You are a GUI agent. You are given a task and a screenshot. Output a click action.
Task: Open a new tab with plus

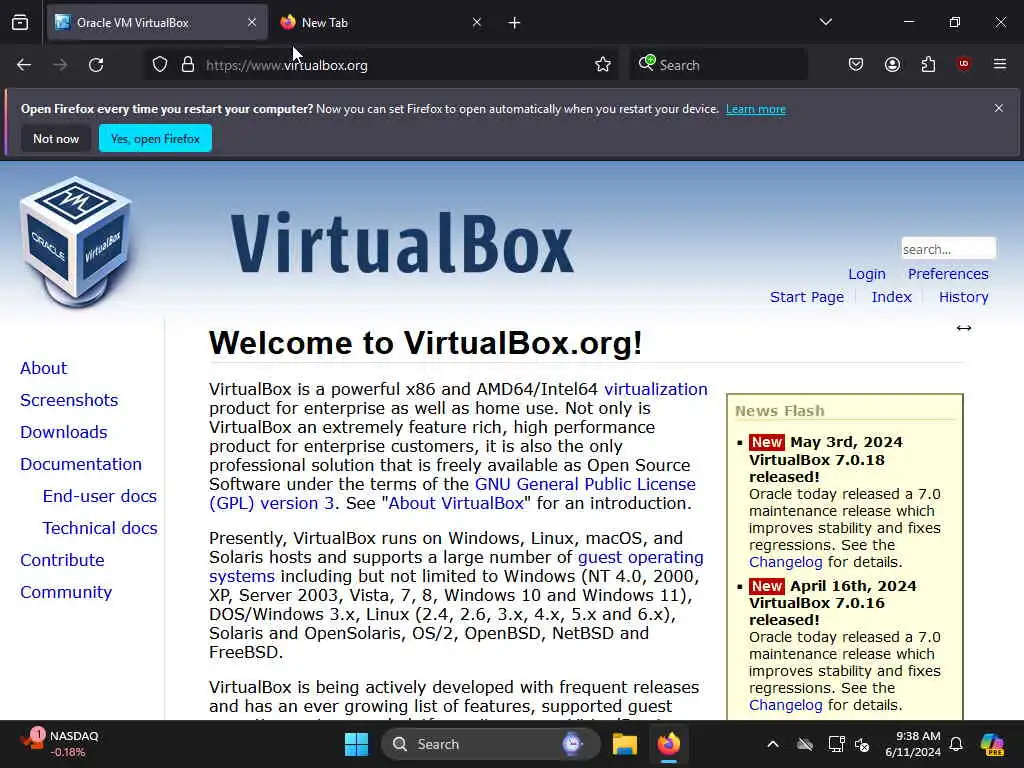pyautogui.click(x=515, y=23)
